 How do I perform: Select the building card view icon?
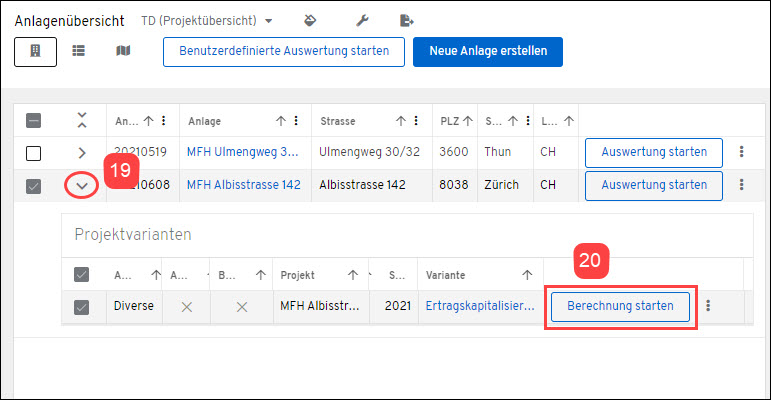point(35,51)
